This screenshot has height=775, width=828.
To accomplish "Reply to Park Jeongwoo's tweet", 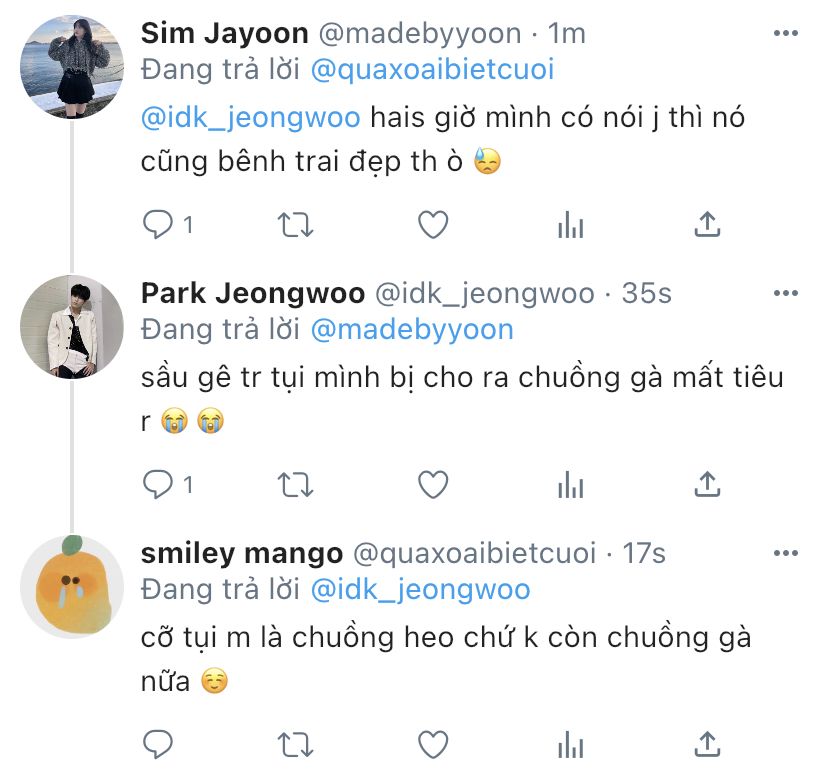I will click(158, 486).
